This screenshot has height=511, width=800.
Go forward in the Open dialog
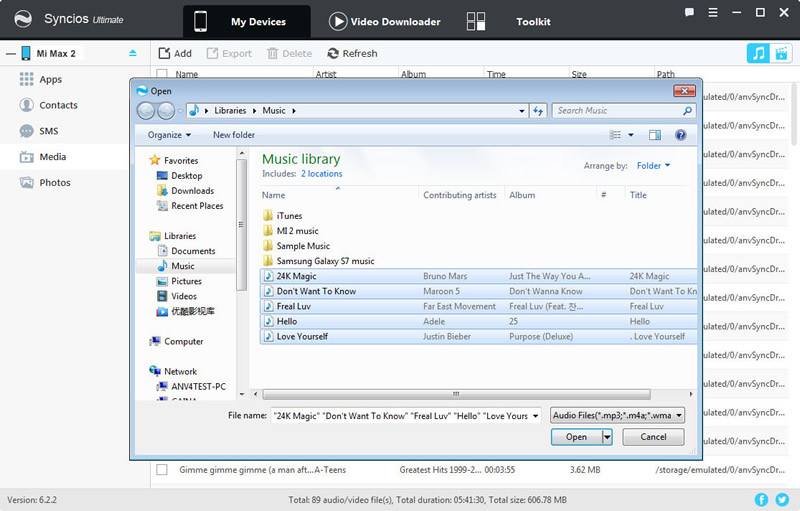click(166, 111)
